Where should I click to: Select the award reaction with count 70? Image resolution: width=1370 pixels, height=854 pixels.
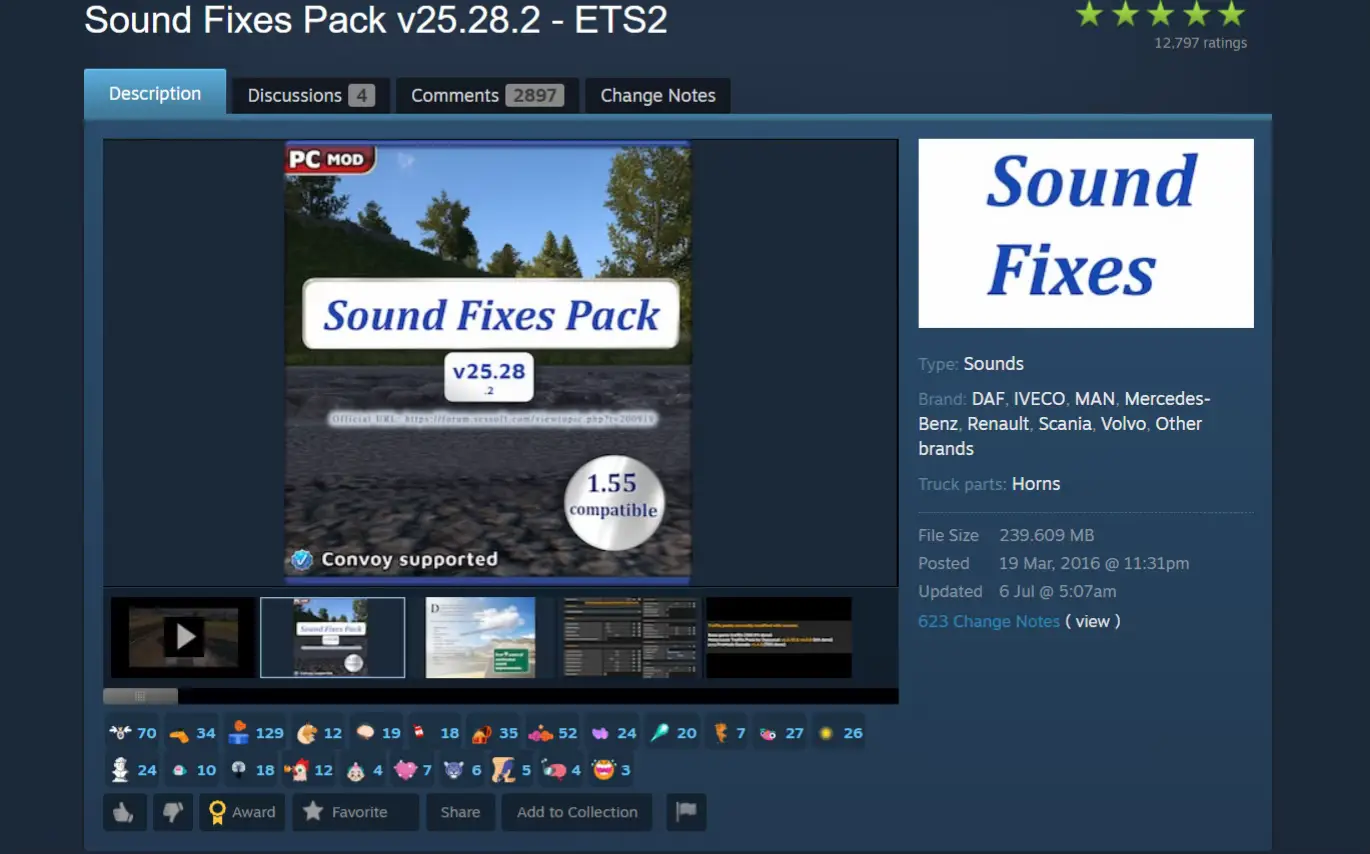(133, 733)
